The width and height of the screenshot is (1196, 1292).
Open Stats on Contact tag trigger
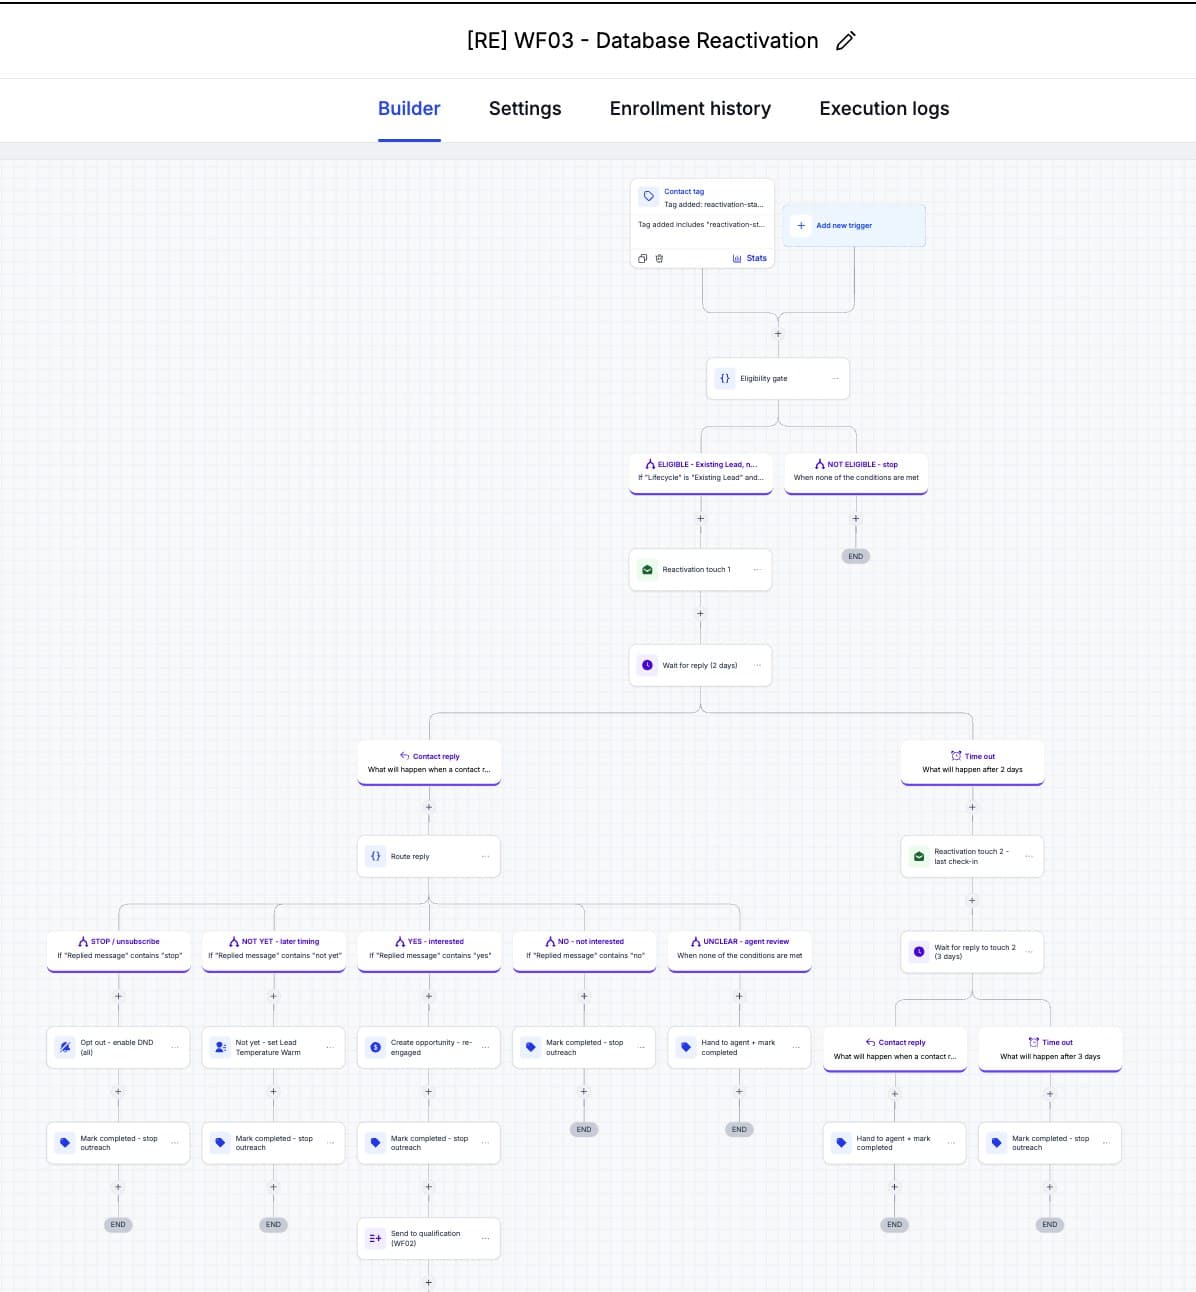[750, 258]
